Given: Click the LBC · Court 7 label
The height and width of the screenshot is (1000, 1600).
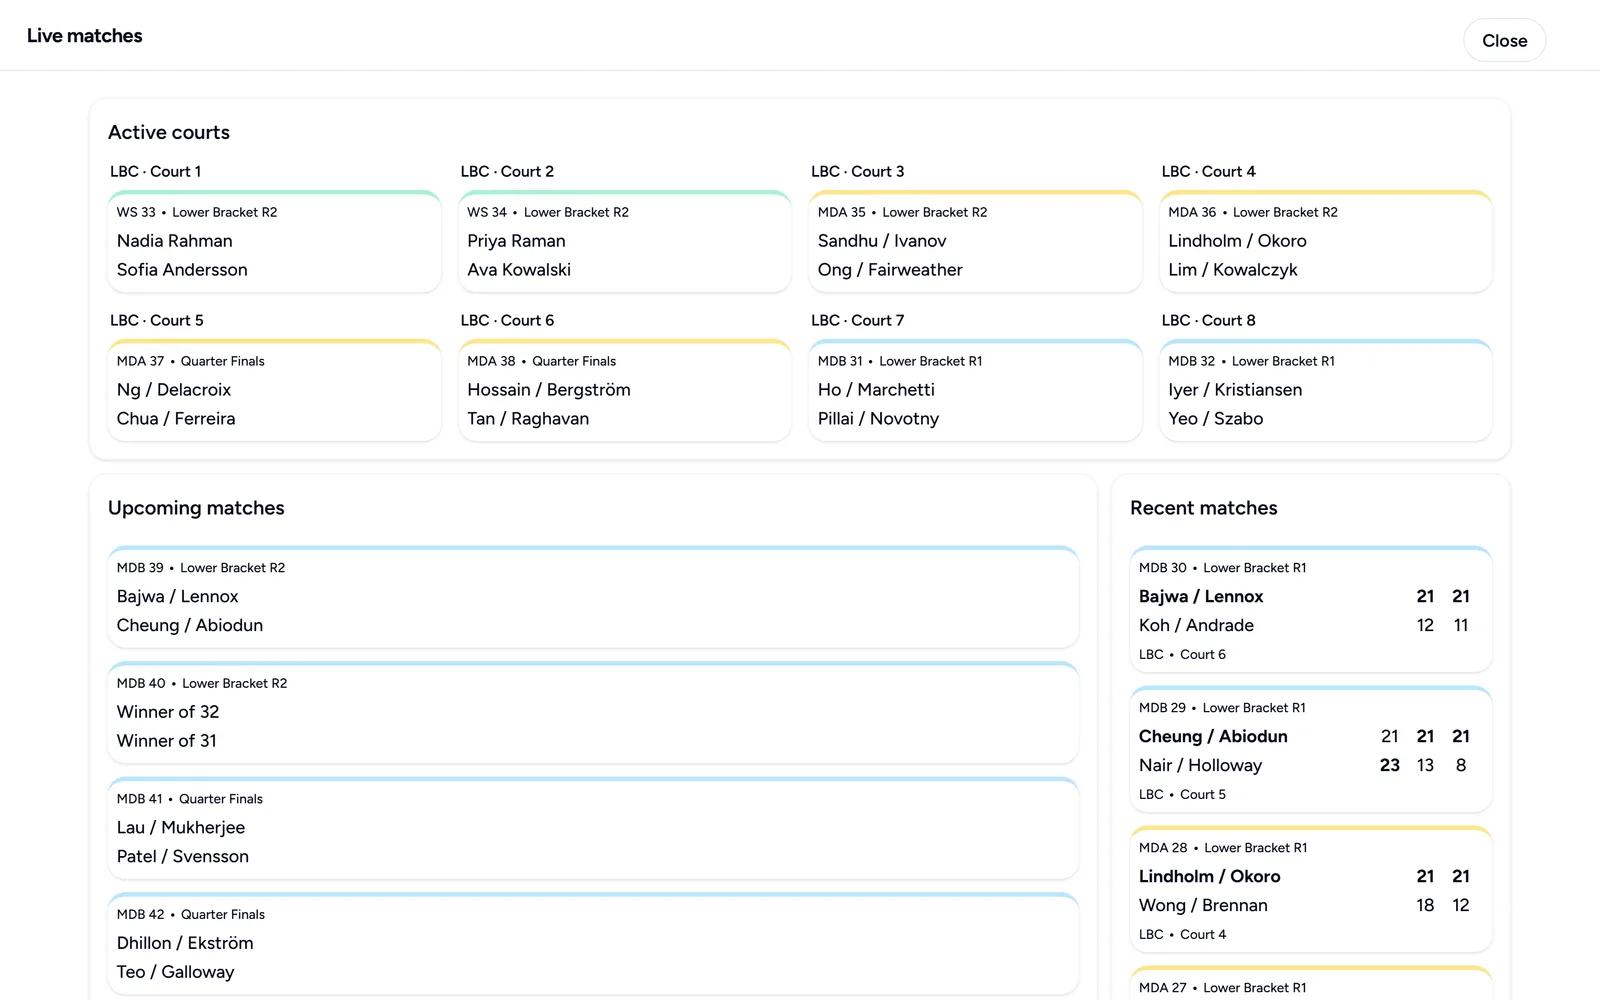Looking at the screenshot, I should pyautogui.click(x=858, y=320).
